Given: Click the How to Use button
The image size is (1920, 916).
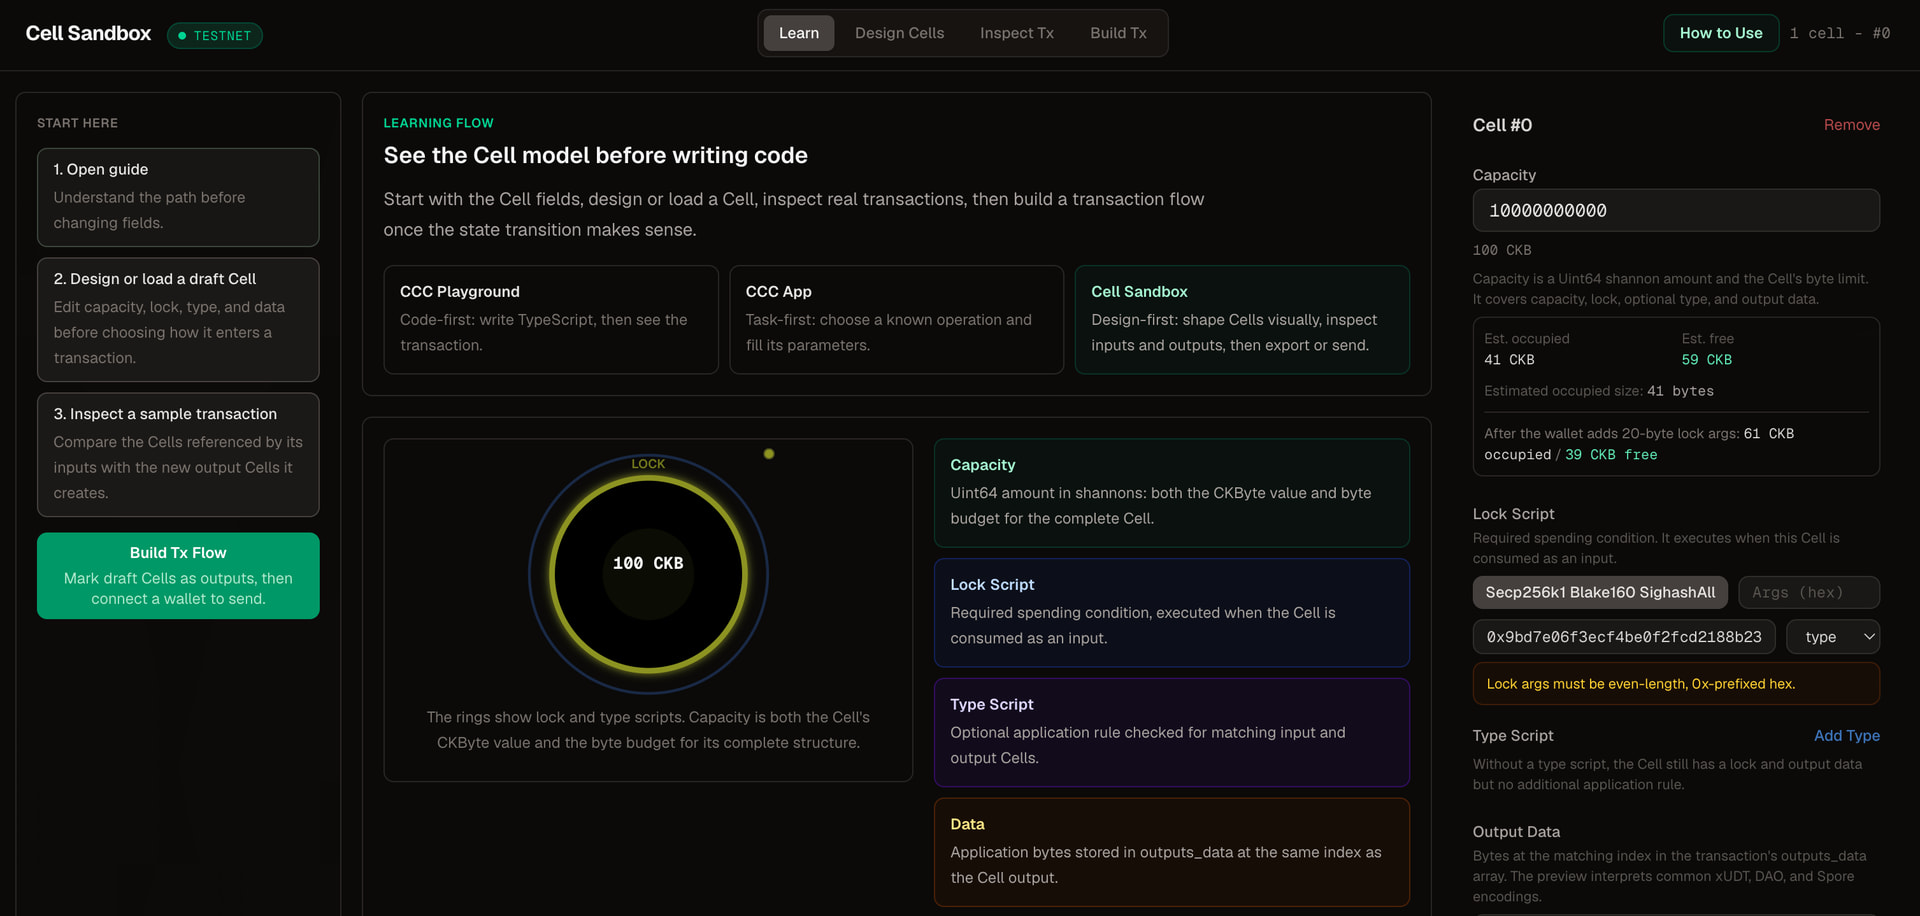Looking at the screenshot, I should 1721,33.
